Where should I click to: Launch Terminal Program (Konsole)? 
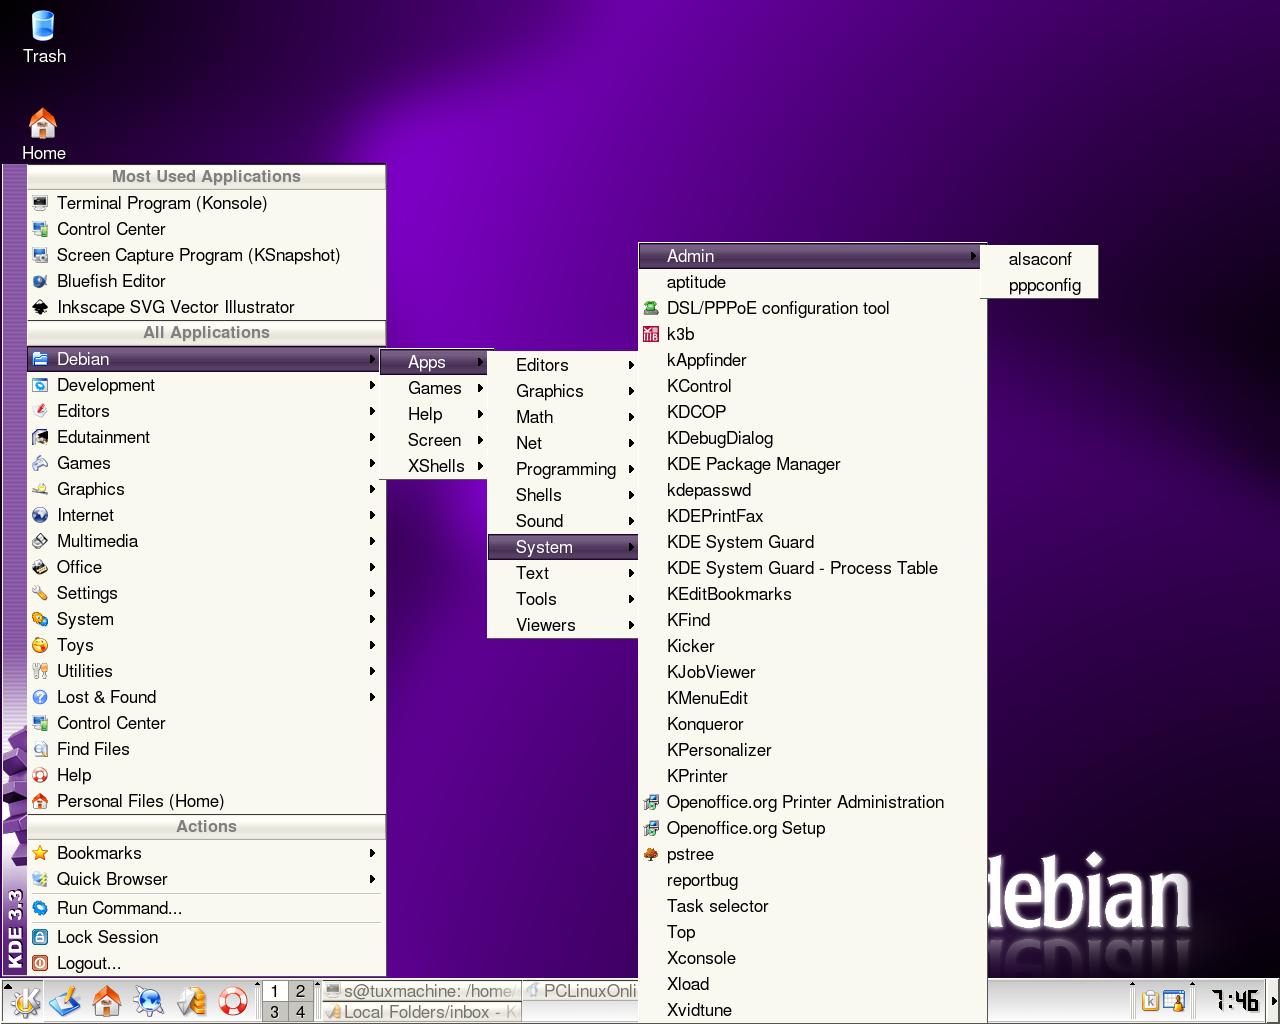tap(206, 203)
